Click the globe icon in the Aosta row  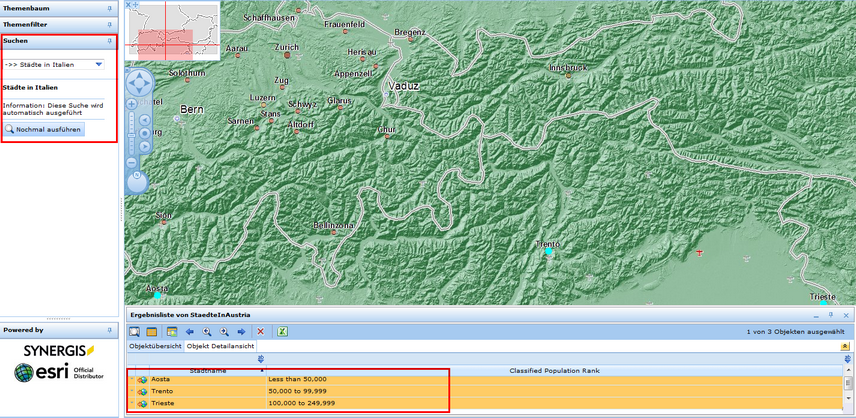pyautogui.click(x=142, y=379)
